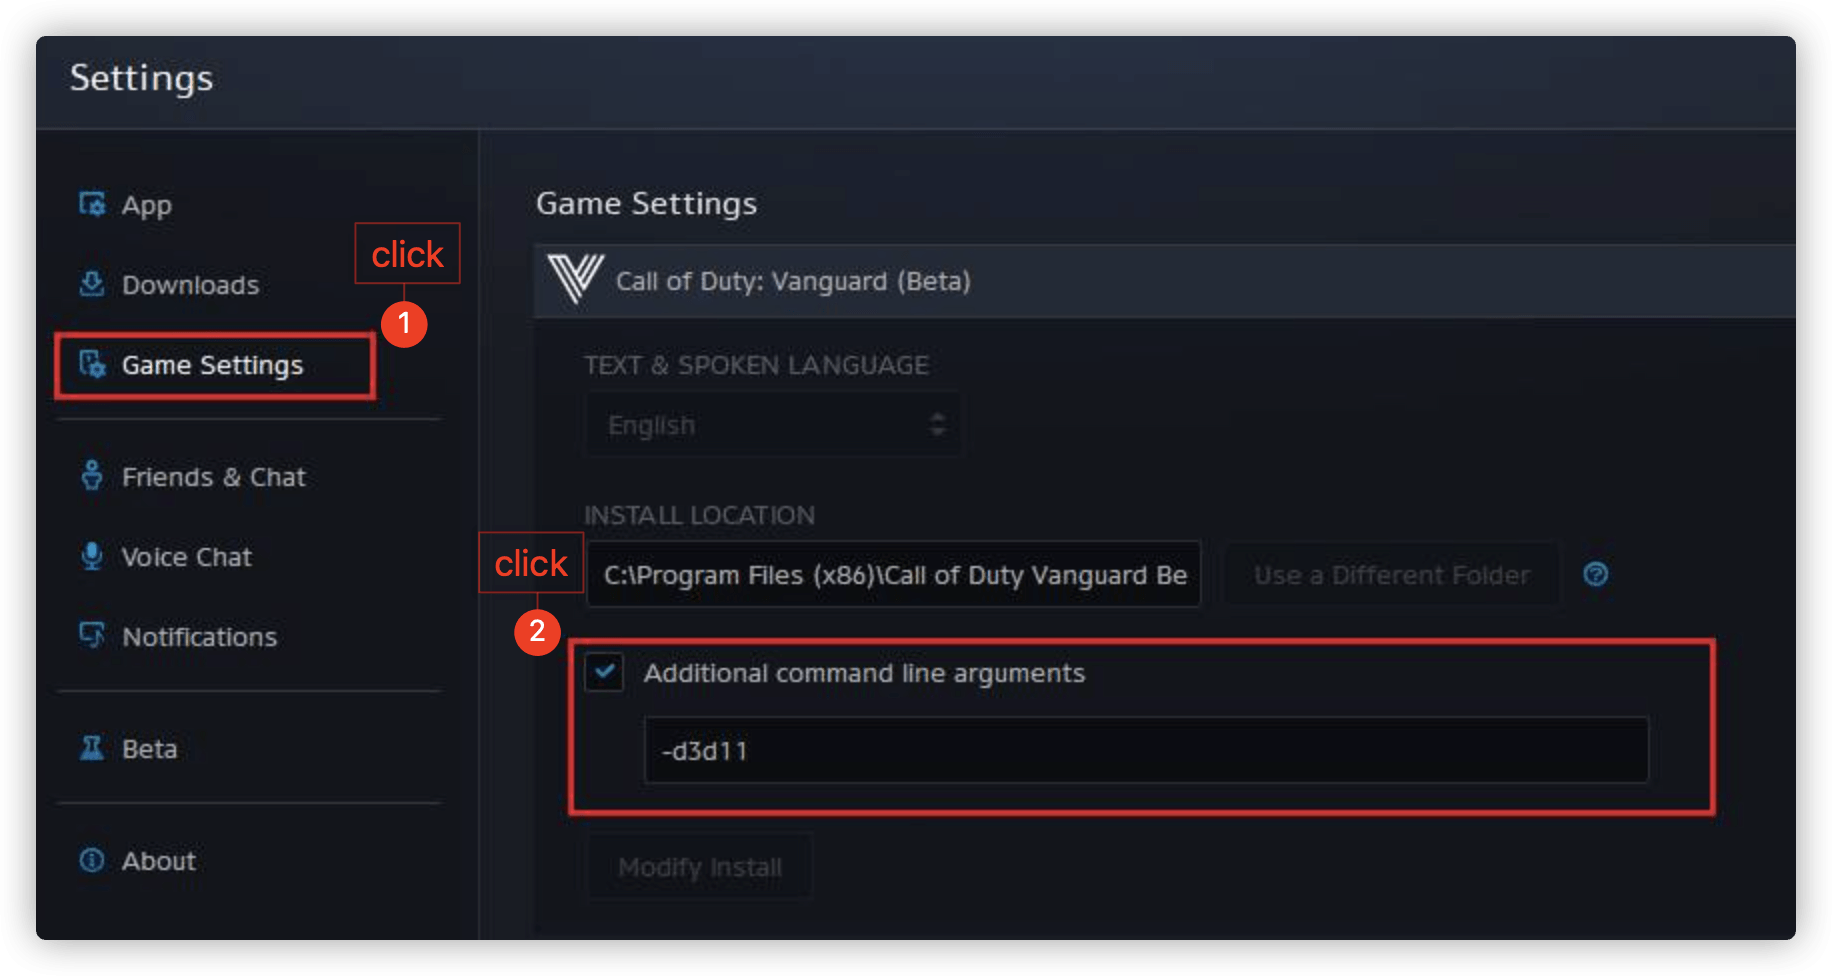Click the Notifications bell icon

(x=92, y=636)
